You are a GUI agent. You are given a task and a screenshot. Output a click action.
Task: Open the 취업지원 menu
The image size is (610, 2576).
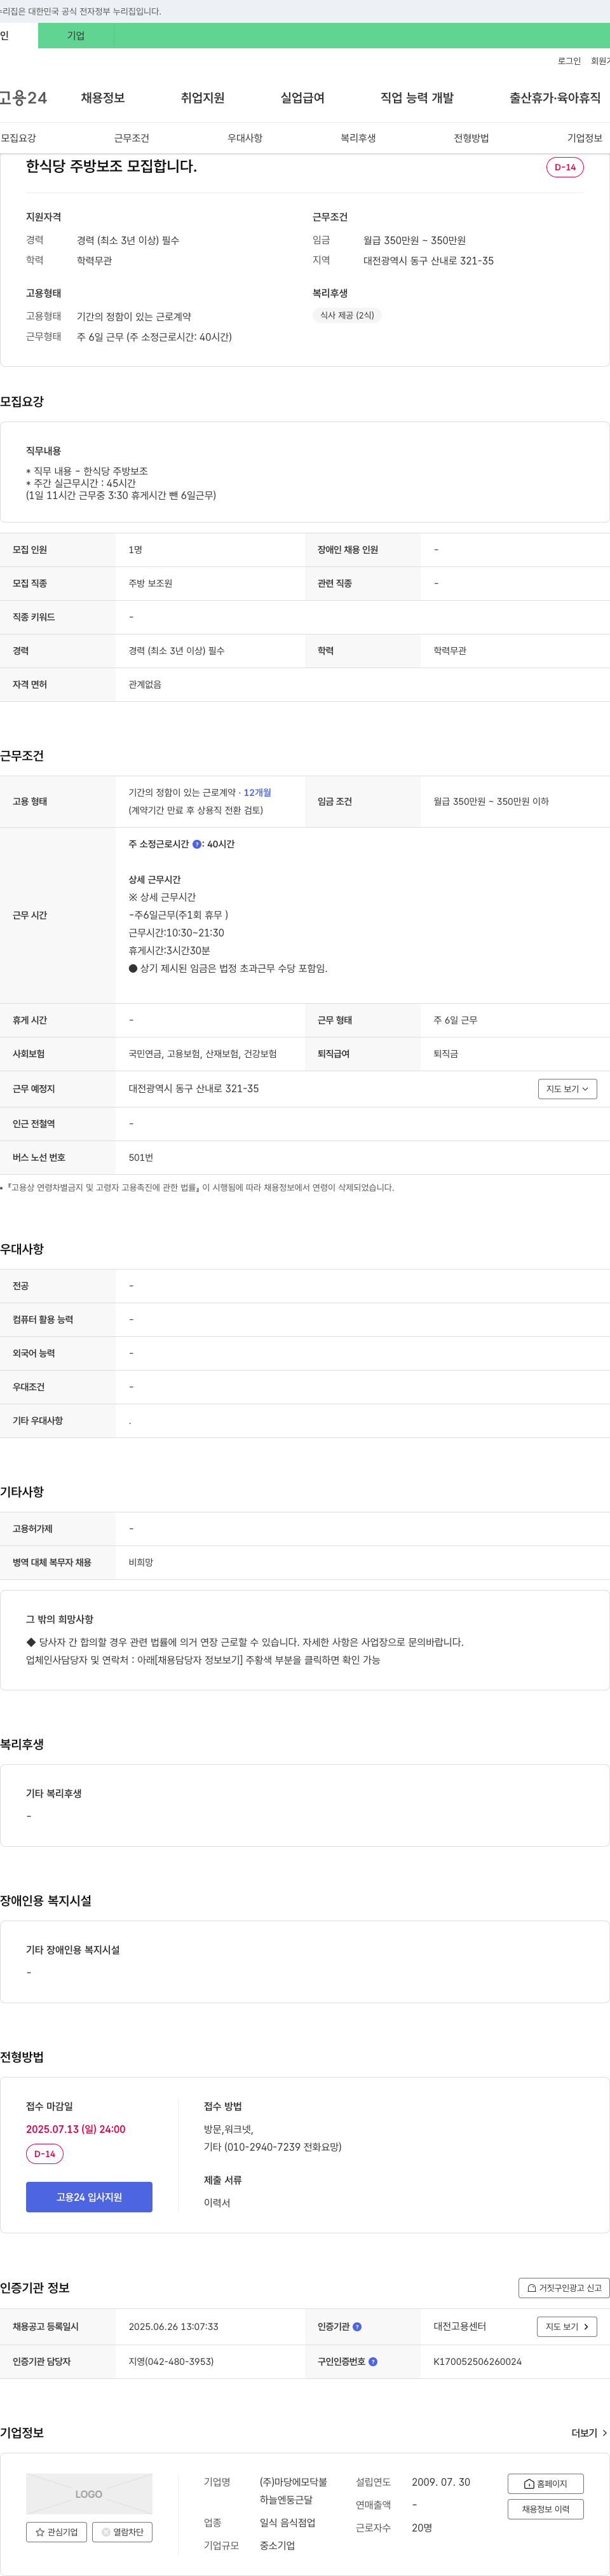pyautogui.click(x=203, y=98)
